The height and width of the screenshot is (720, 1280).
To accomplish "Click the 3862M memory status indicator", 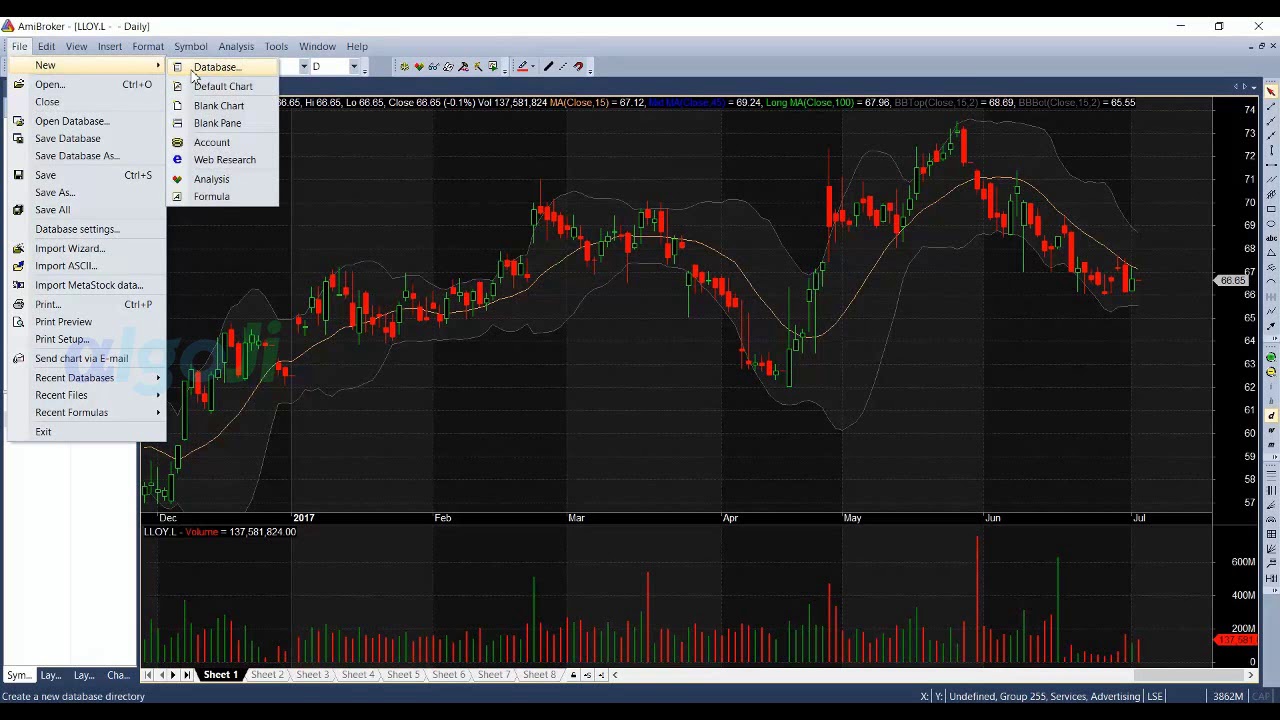I will point(1228,697).
